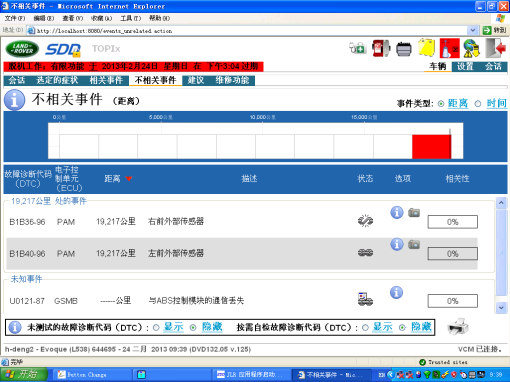Click the Land Rover logo
This screenshot has width=510, height=382.
(22, 49)
